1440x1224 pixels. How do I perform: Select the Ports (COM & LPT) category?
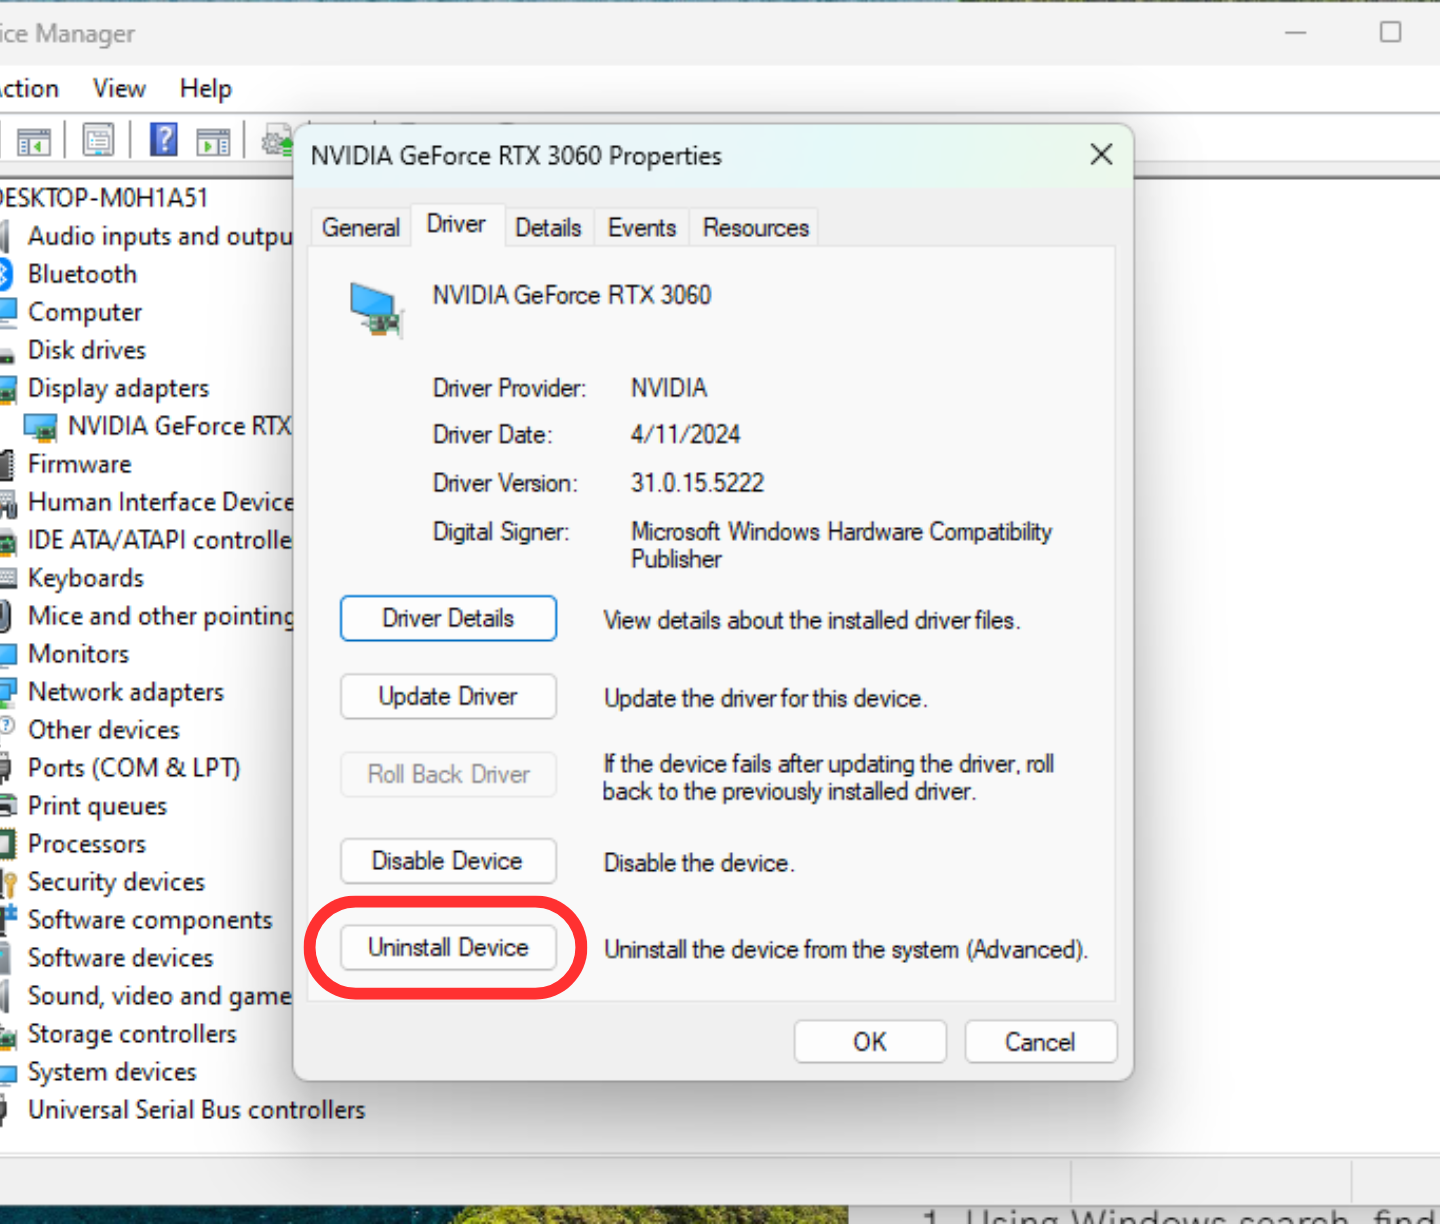coord(134,768)
